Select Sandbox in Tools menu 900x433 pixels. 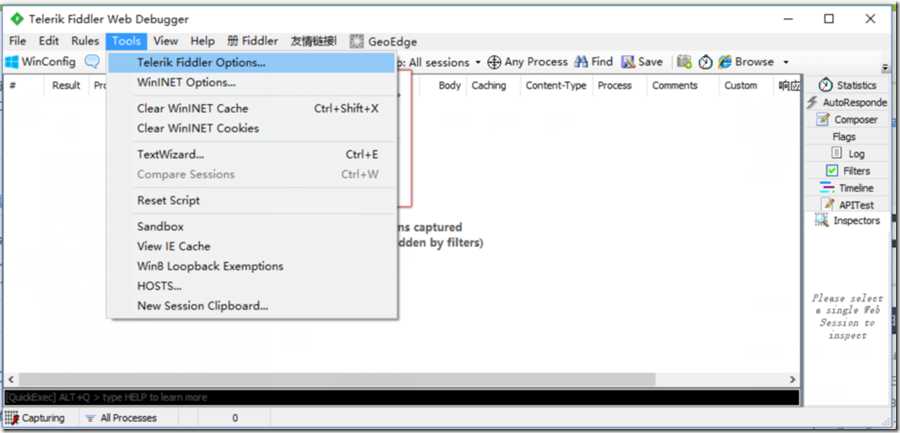[x=252, y=227]
